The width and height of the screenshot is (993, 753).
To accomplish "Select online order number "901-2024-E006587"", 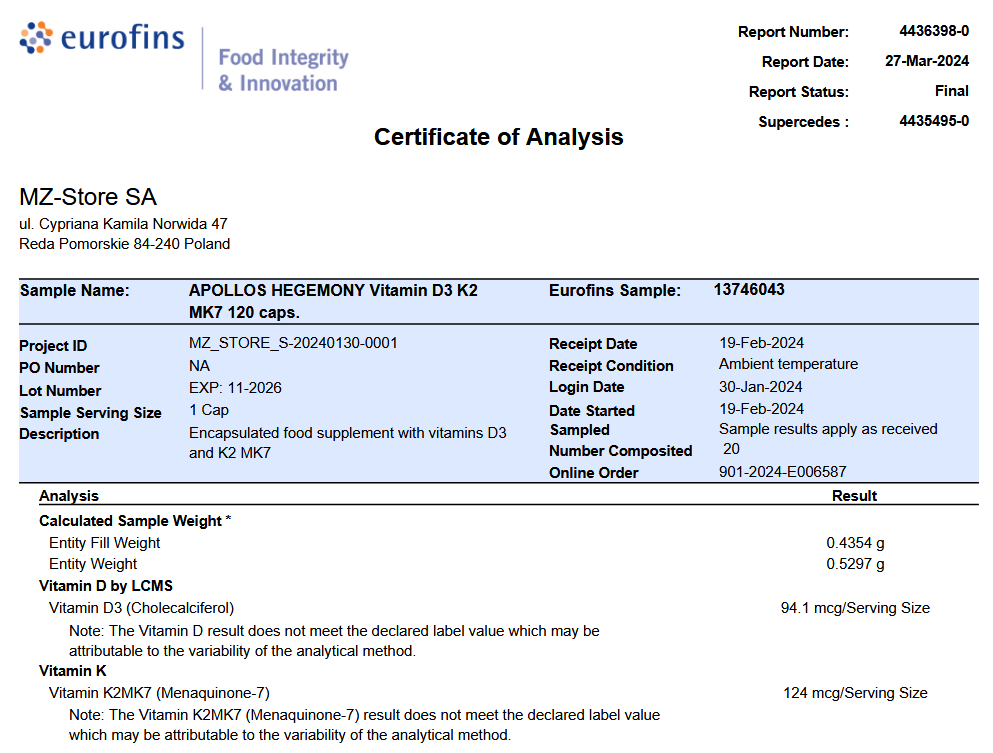I will pos(783,472).
